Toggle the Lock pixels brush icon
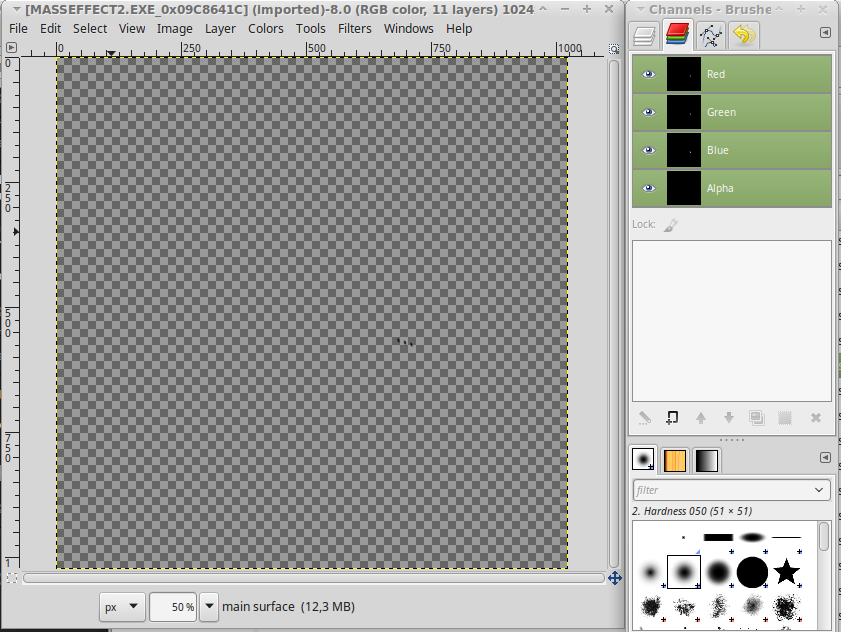 670,225
